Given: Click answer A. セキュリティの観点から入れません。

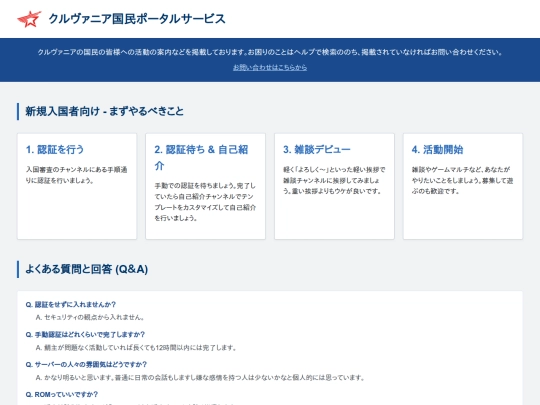Looking at the screenshot, I should click(90, 317).
